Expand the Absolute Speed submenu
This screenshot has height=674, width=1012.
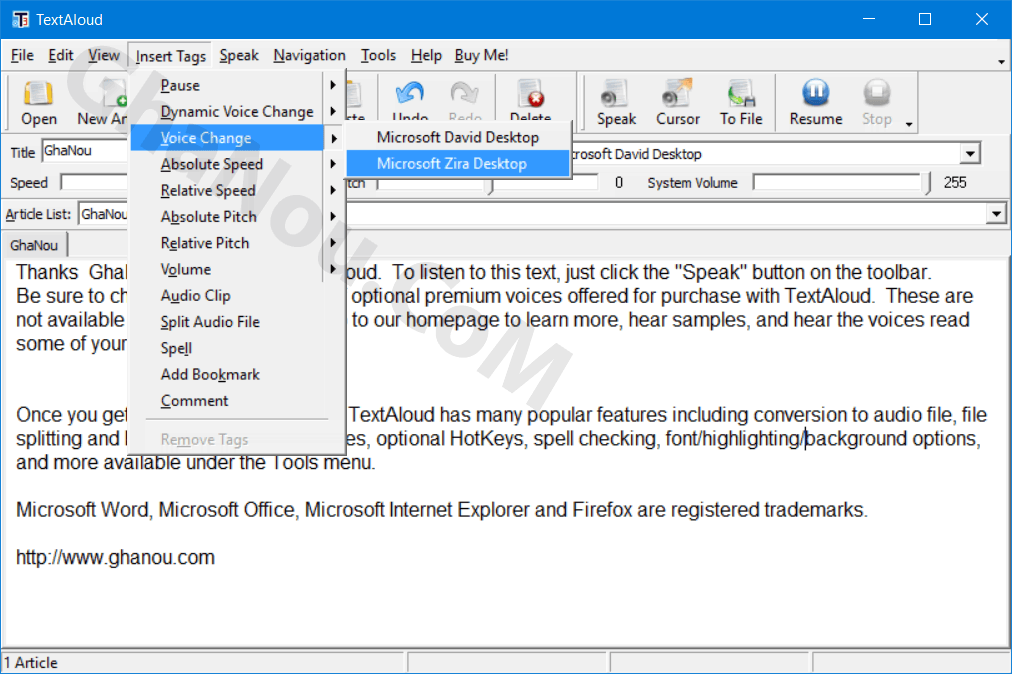click(237, 164)
